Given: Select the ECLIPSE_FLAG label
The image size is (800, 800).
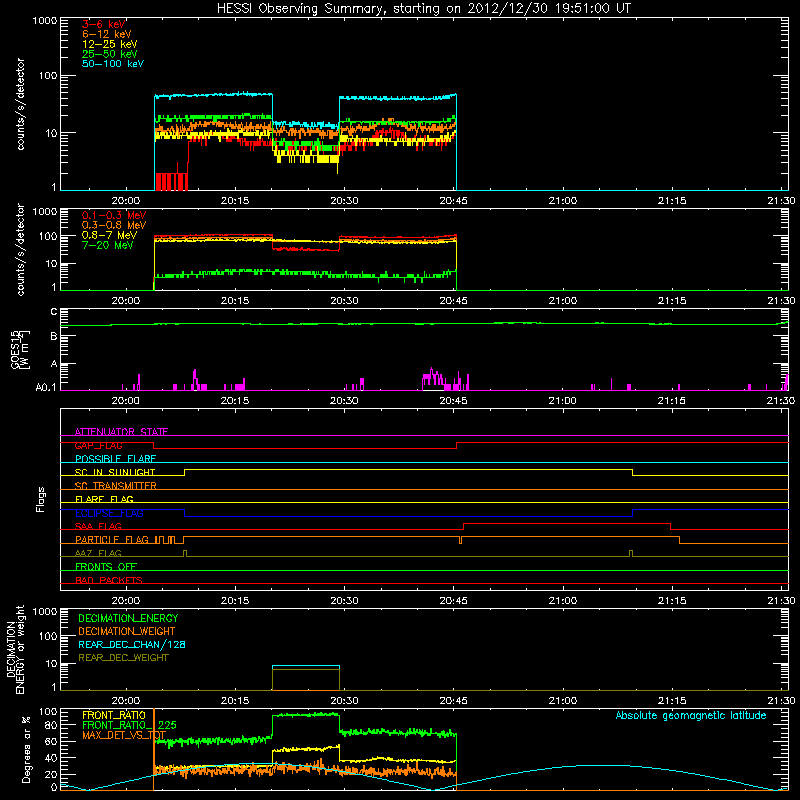Looking at the screenshot, I should (109, 513).
